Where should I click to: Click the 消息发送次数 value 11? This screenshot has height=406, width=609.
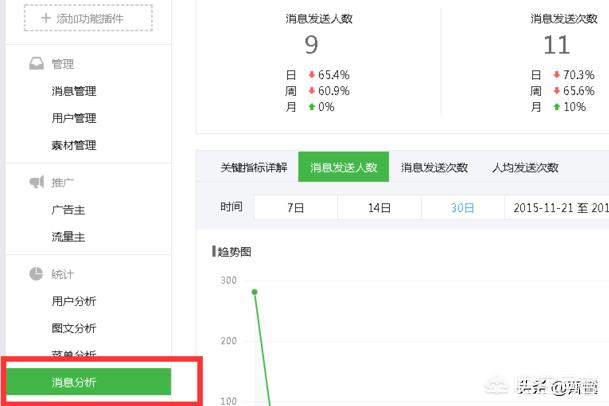pos(557,45)
